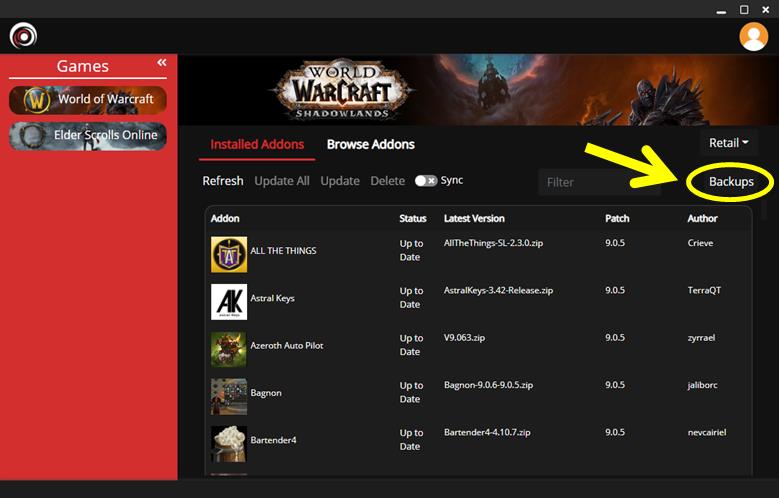Click the Bartender4 addon icon
The image size is (779, 498).
229,444
